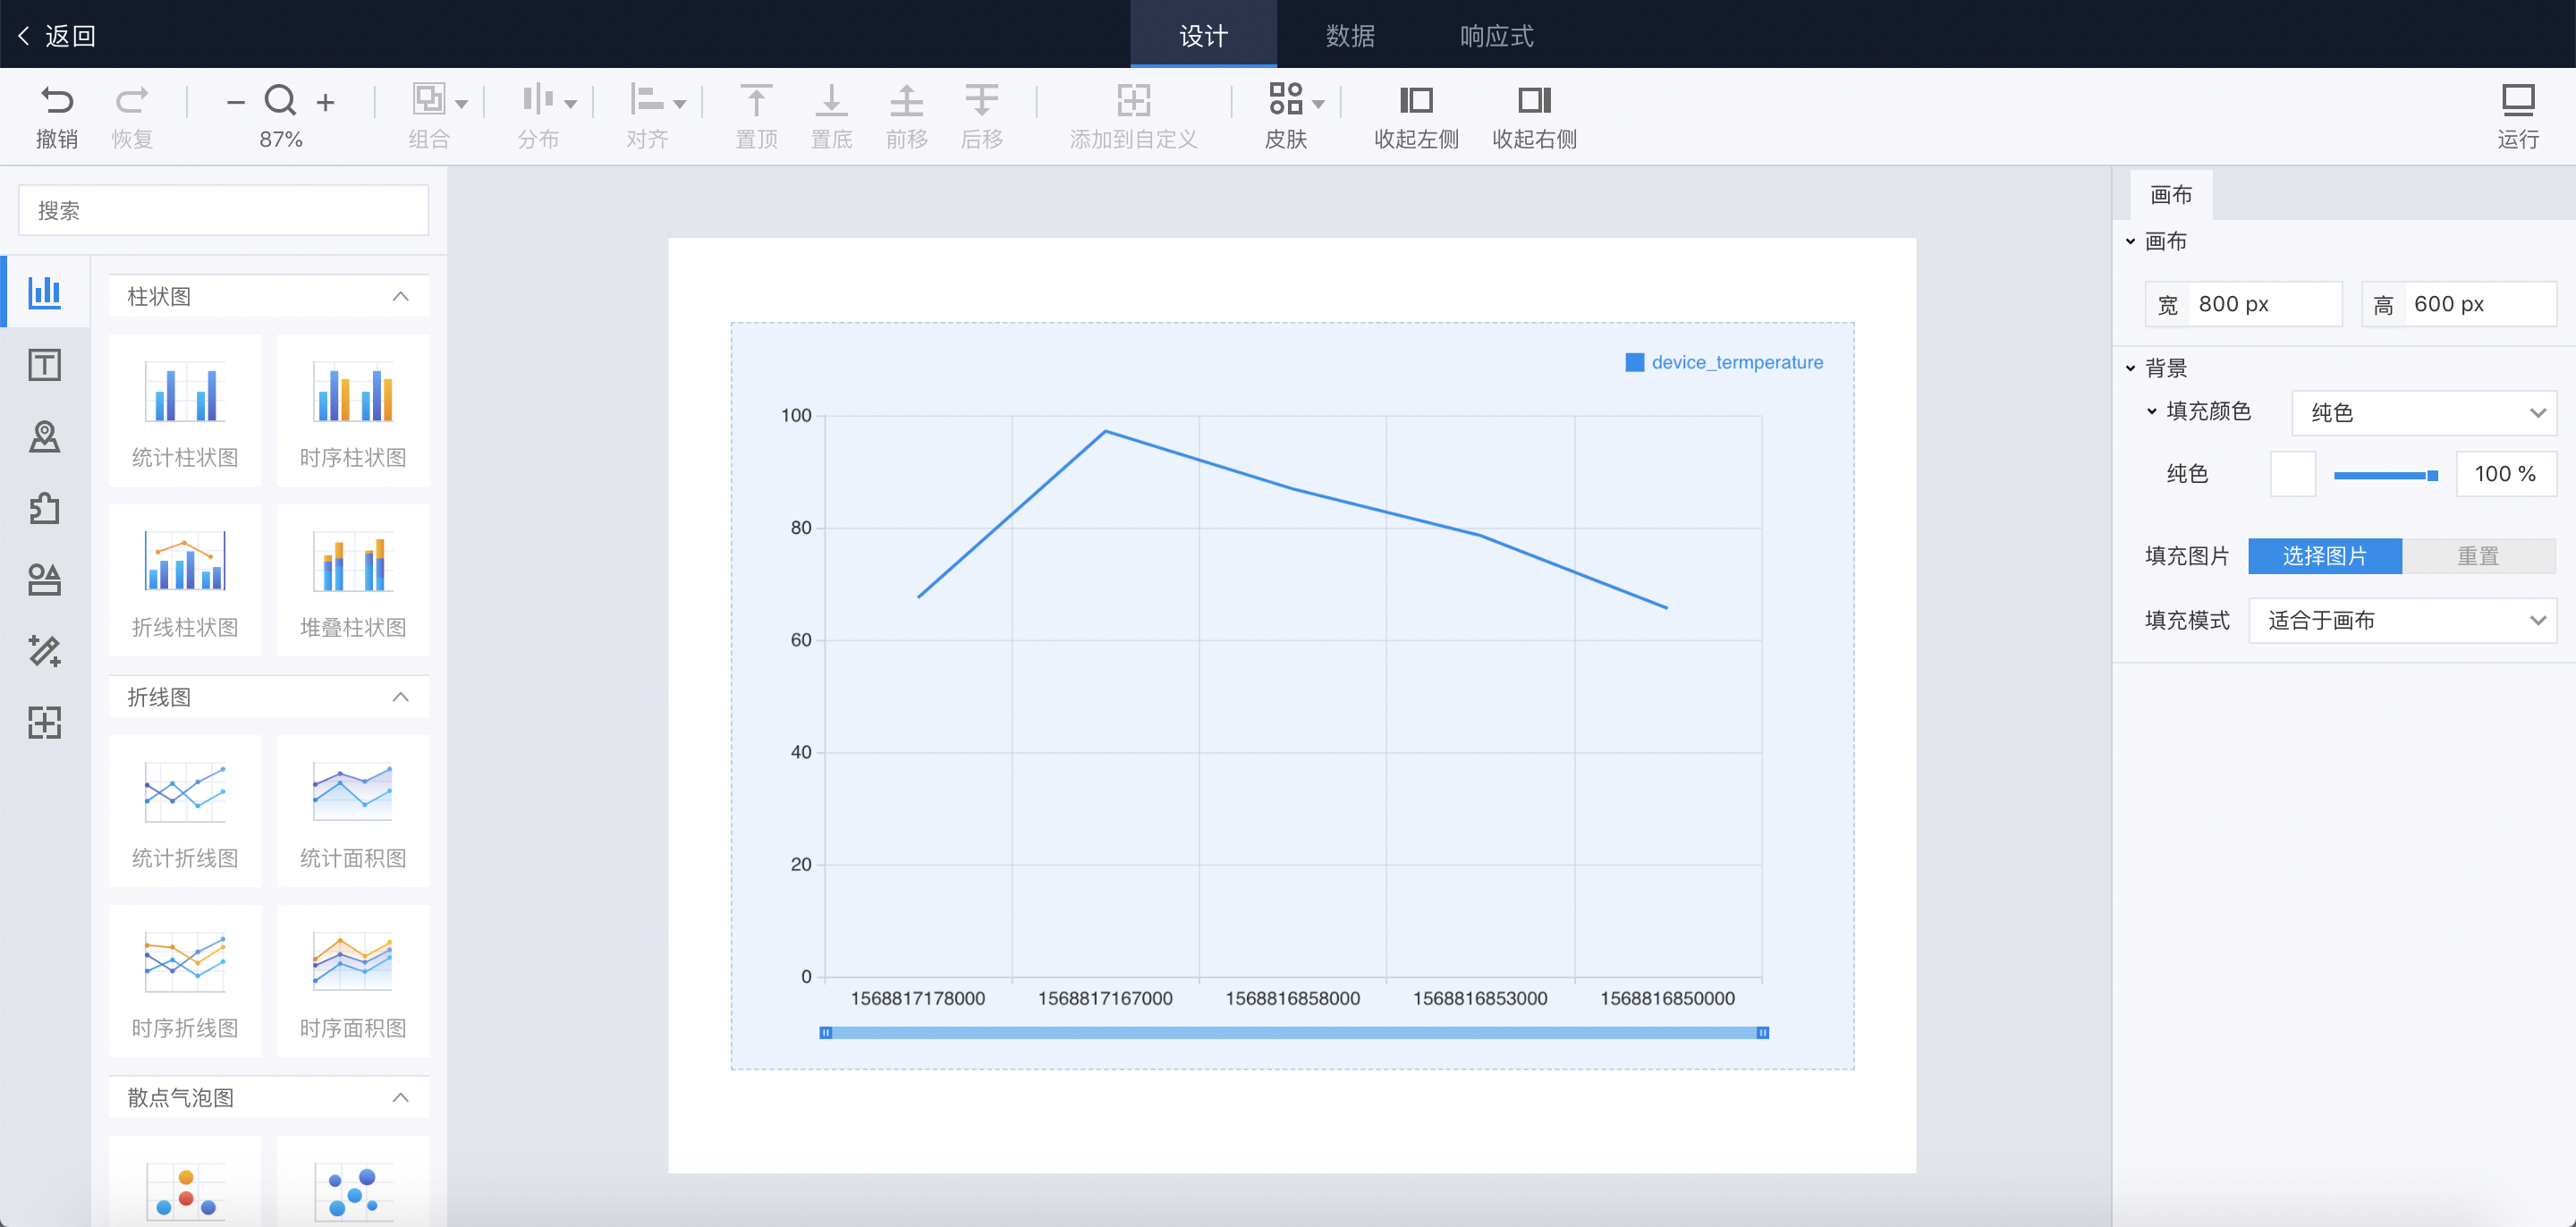Select the custom components sidebar icon
Viewport: 2576px width, 1227px height.
(x=45, y=722)
